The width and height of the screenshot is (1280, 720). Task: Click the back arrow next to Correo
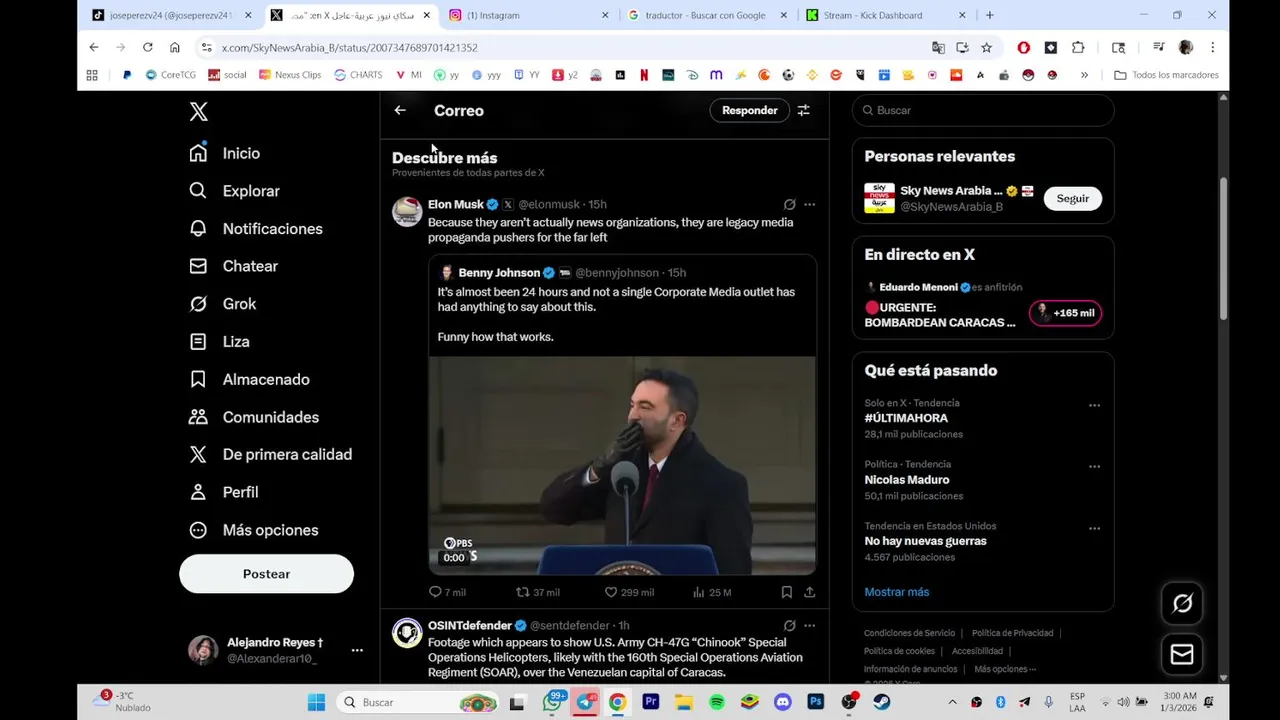point(400,110)
